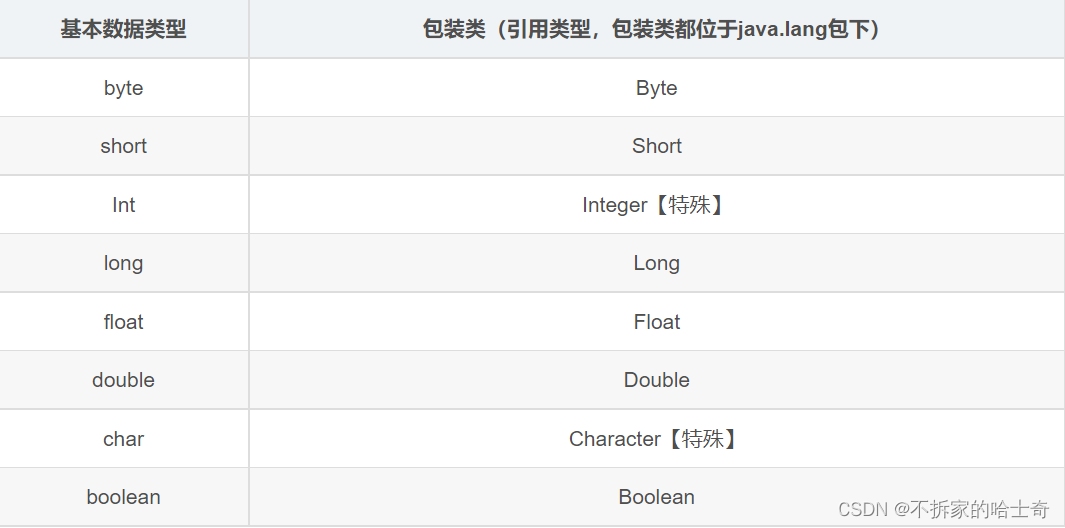Click the Long wrapper cell

coord(656,263)
